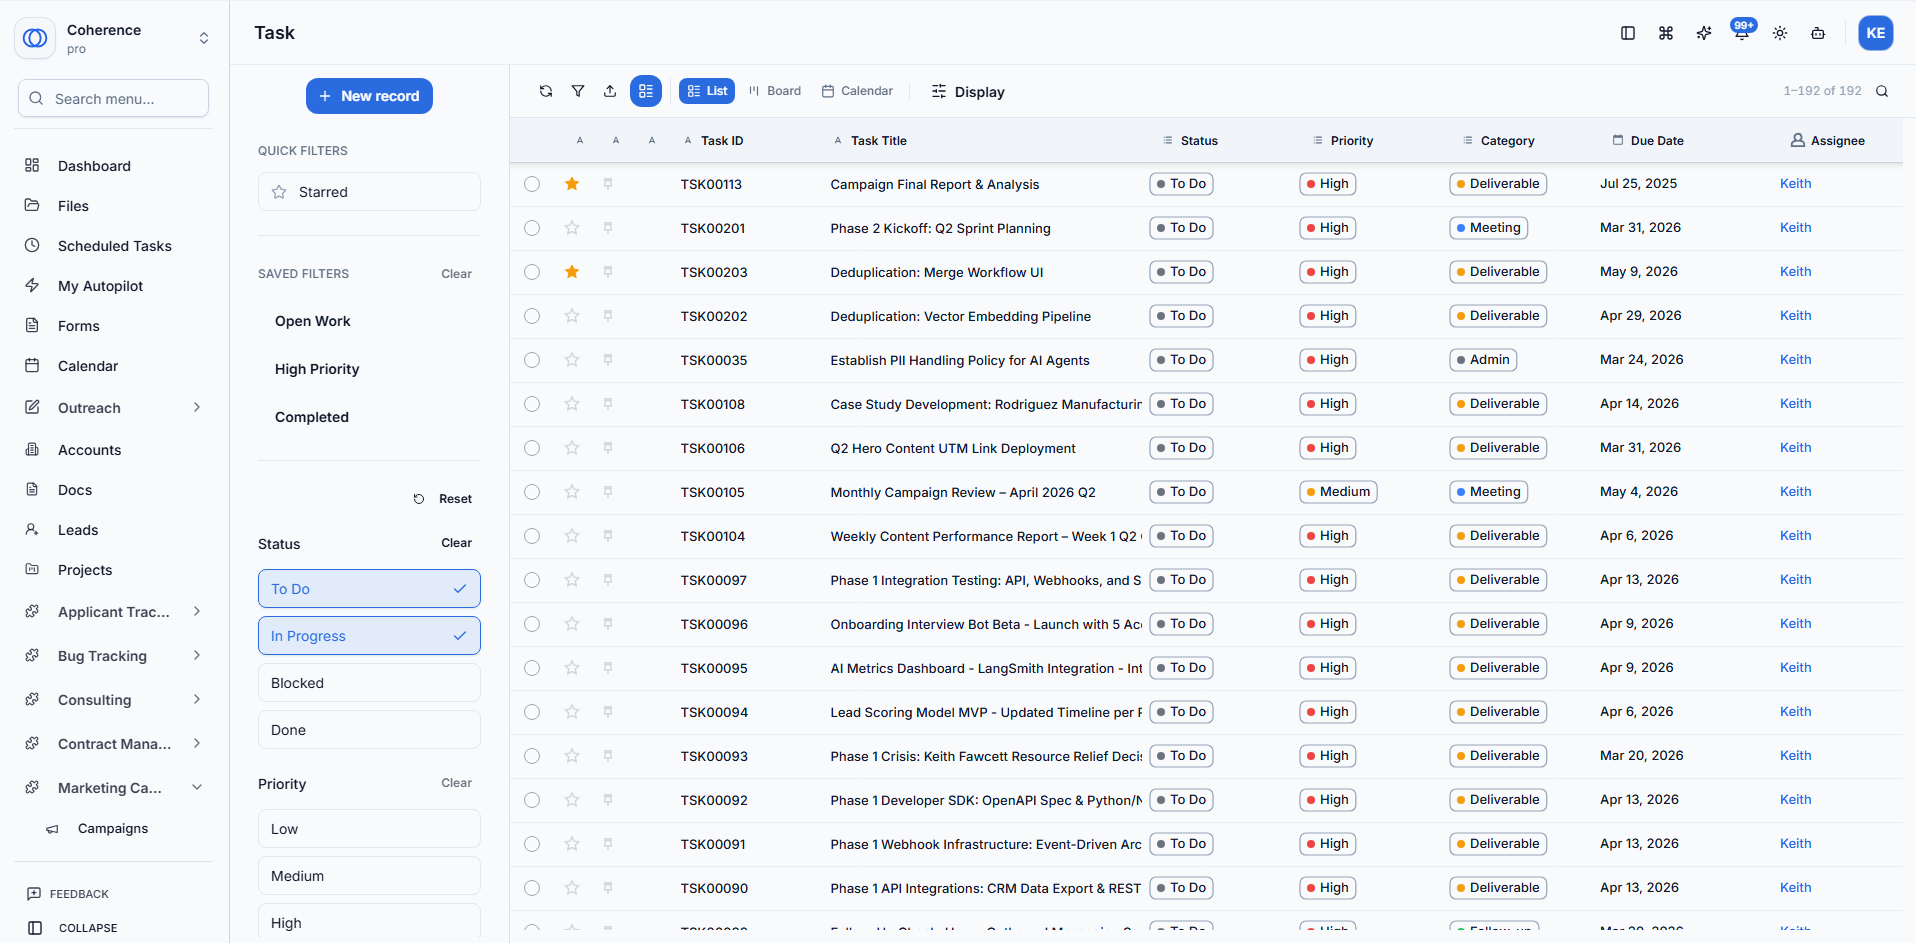Click the AI sparkle icon
The width and height of the screenshot is (1916, 943).
(1704, 33)
